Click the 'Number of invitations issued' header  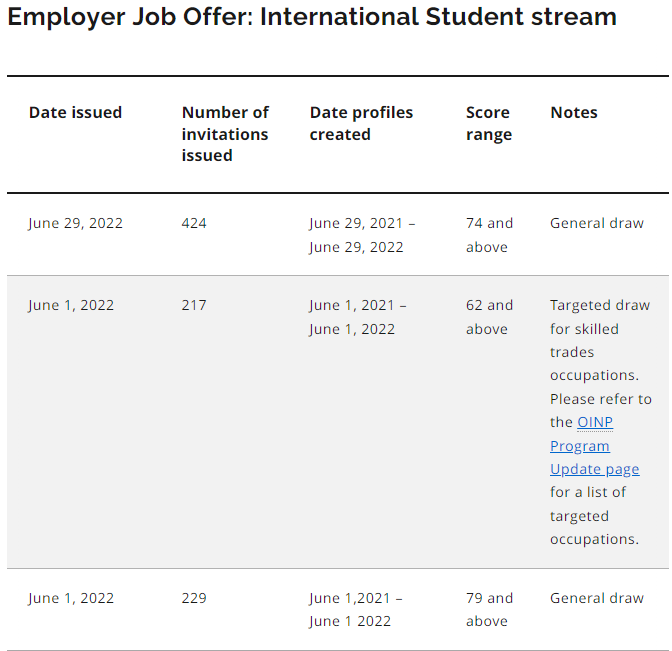[x=225, y=134]
